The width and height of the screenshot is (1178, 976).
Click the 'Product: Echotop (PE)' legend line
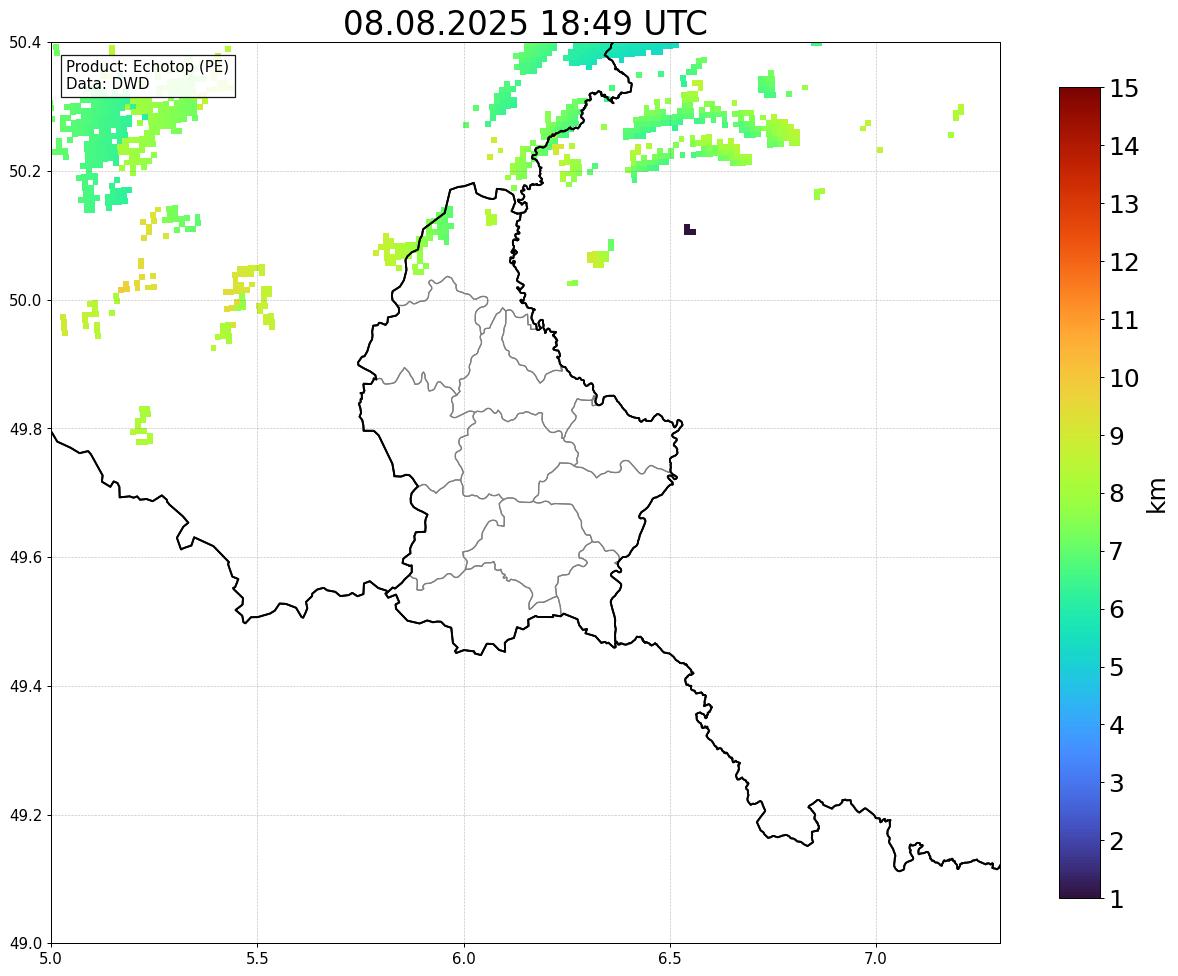click(147, 66)
